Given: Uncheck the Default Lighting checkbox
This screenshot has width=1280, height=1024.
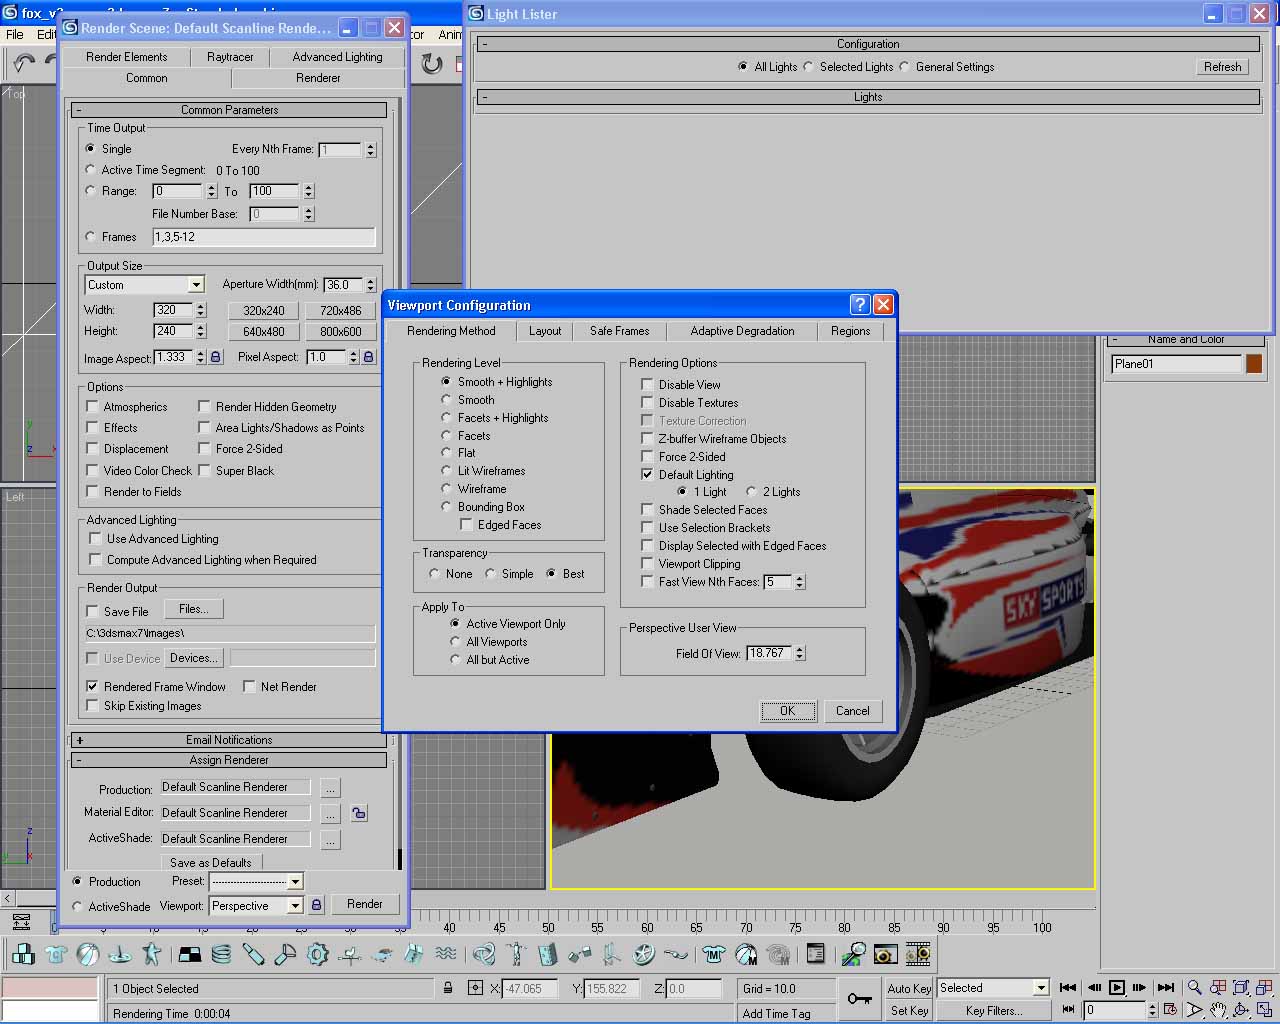Looking at the screenshot, I should tap(648, 475).
